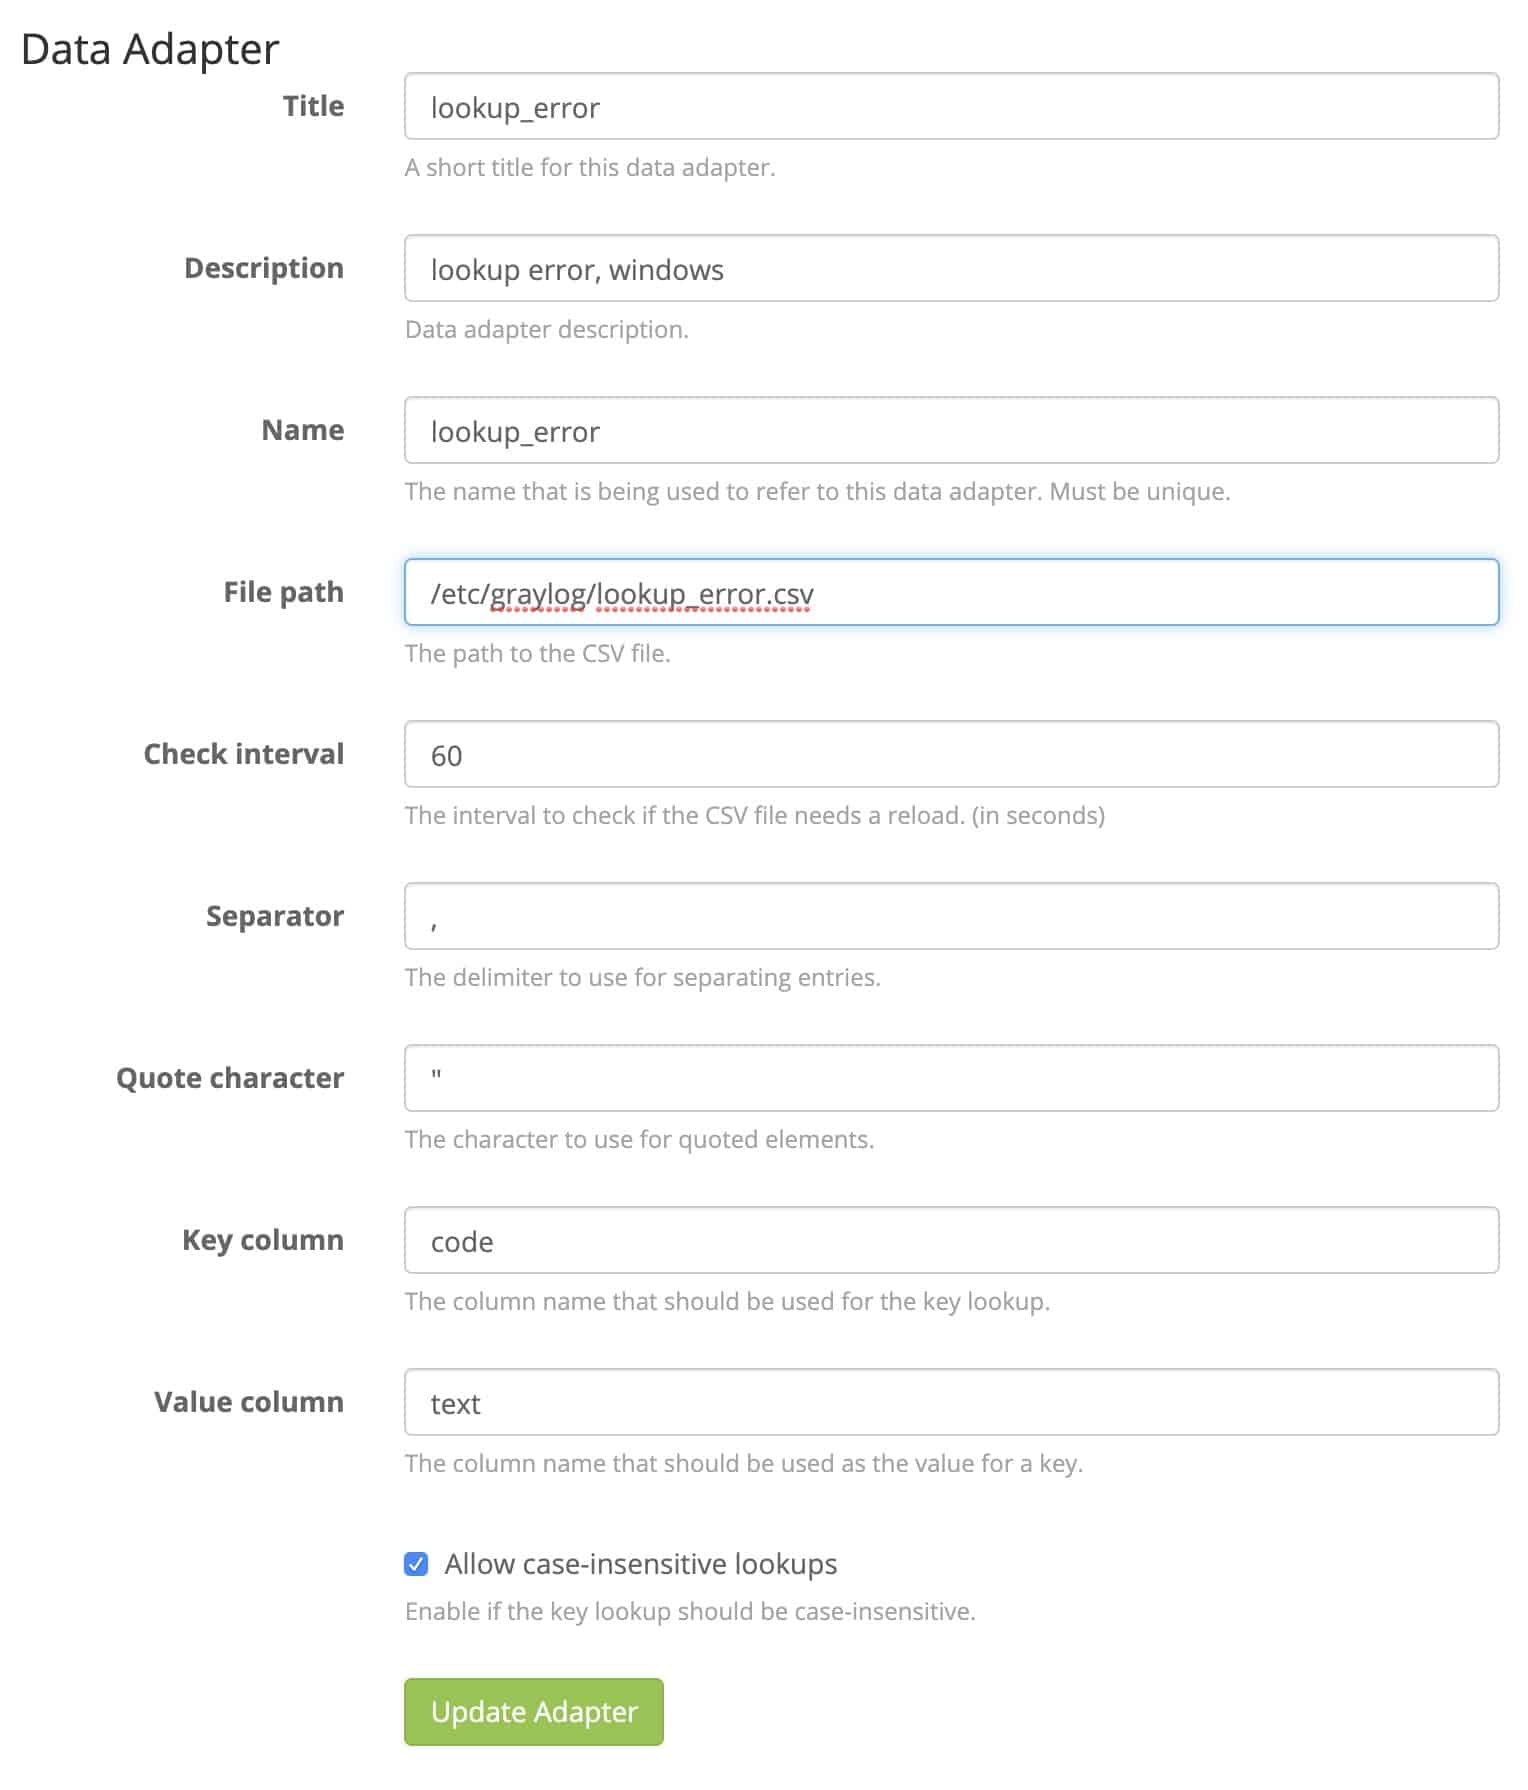1528x1790 pixels.
Task: Click the 'Allow case-insensitive lookups' label text
Action: (x=640, y=1564)
